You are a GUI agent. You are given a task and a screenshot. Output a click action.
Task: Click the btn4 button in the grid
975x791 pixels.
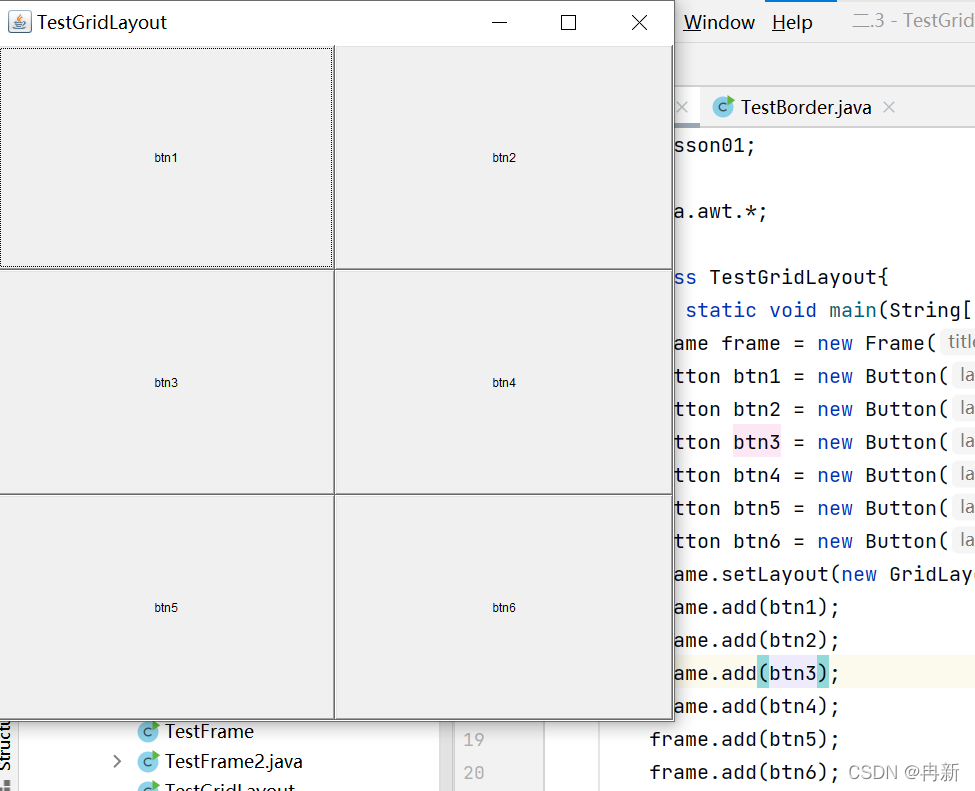point(504,382)
